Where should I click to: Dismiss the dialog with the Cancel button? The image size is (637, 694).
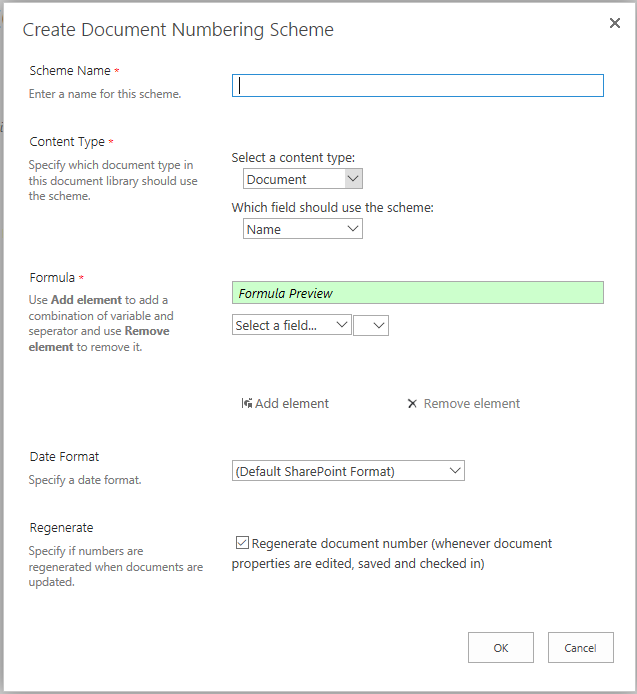[x=580, y=648]
